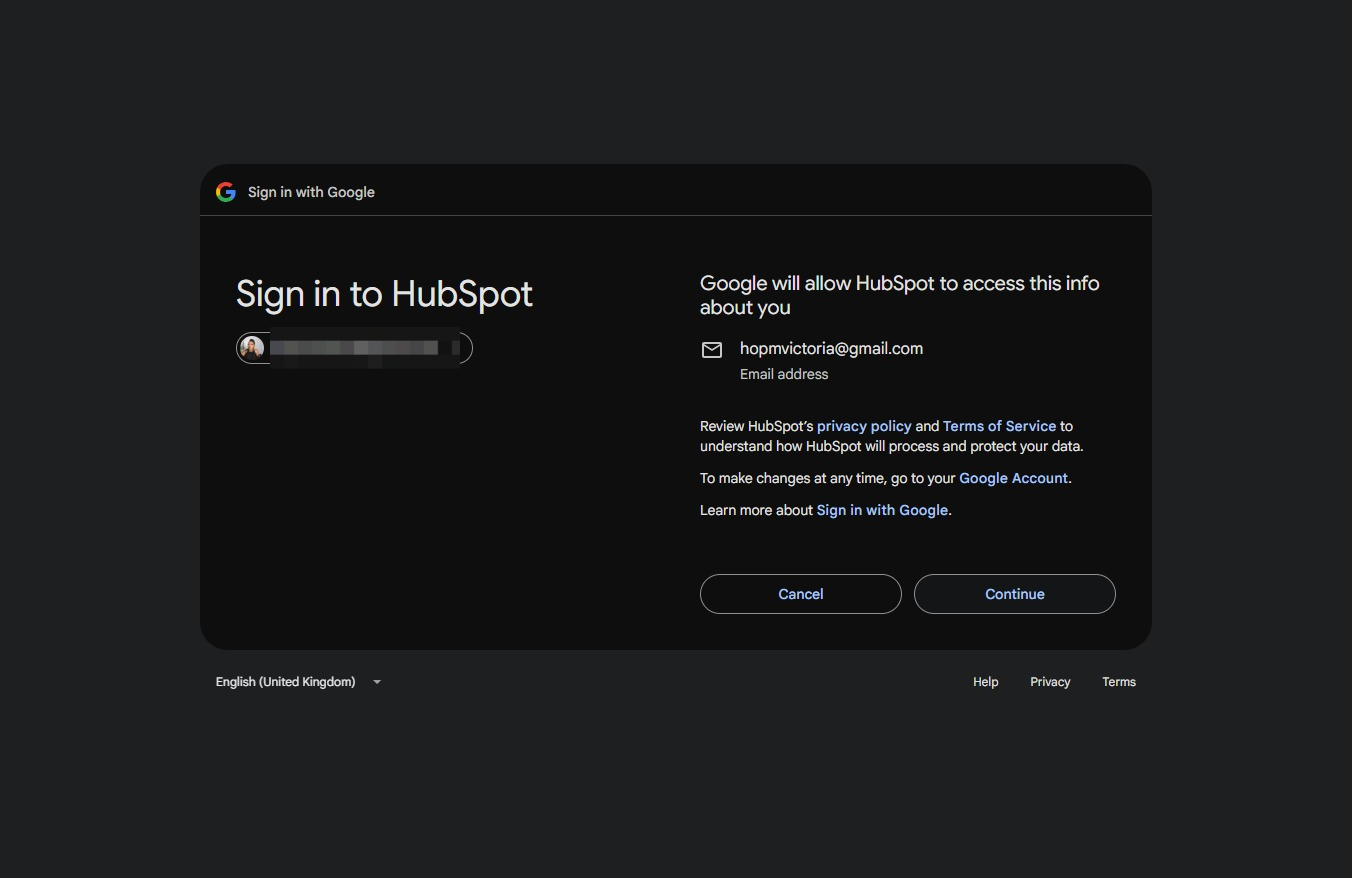1352x878 pixels.
Task: Click the account profile avatar
Action: [252, 348]
